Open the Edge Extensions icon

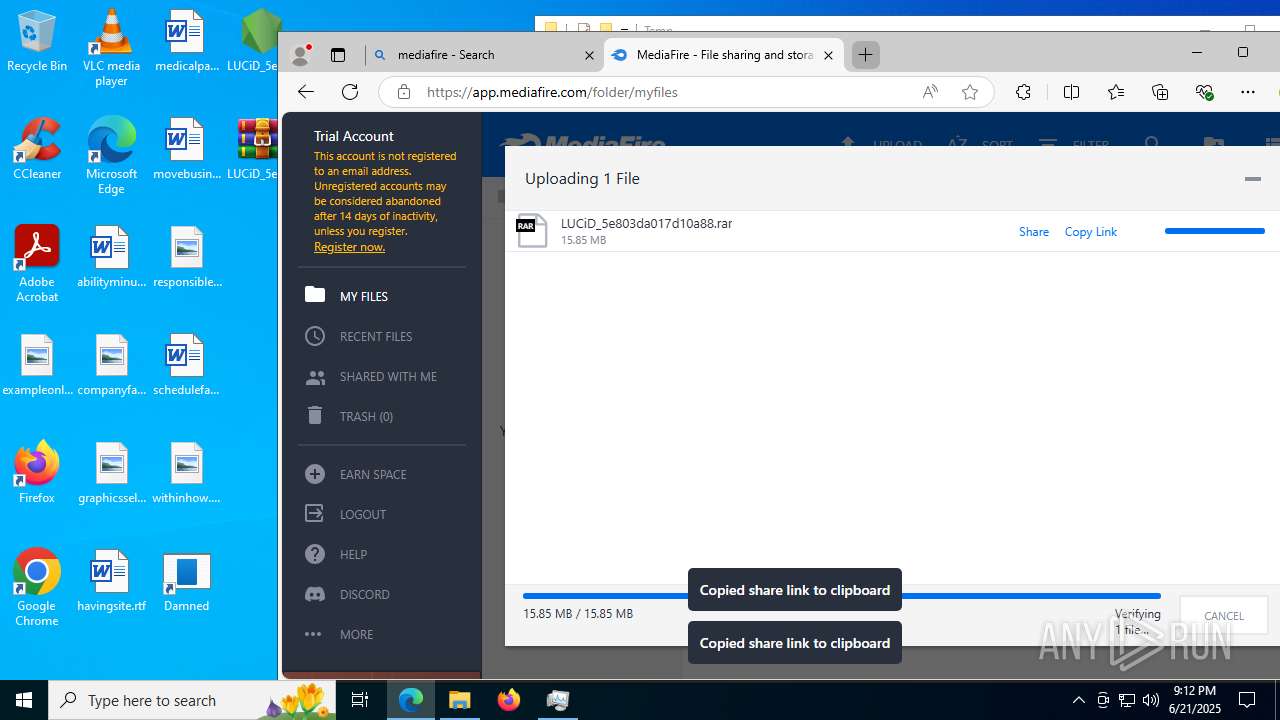[1023, 92]
